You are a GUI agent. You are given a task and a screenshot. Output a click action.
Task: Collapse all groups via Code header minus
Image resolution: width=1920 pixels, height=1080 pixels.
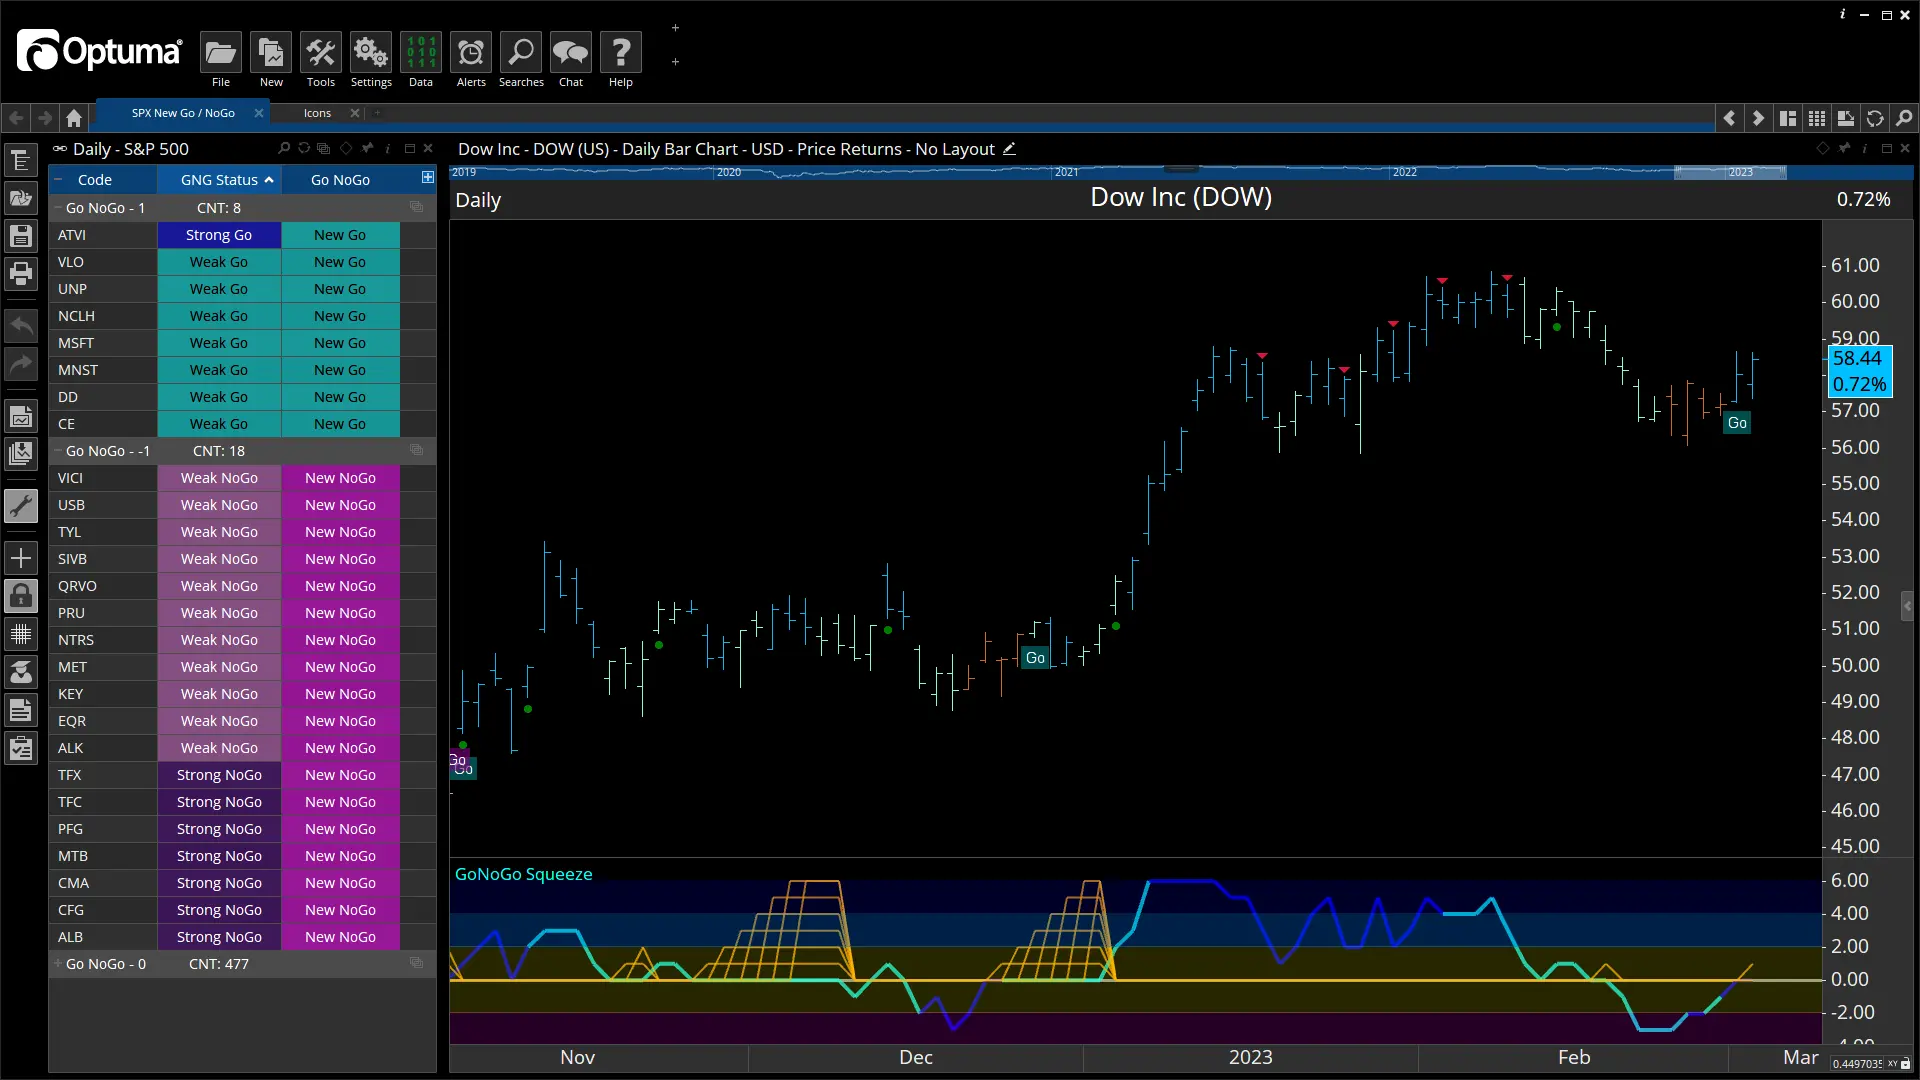pyautogui.click(x=58, y=180)
